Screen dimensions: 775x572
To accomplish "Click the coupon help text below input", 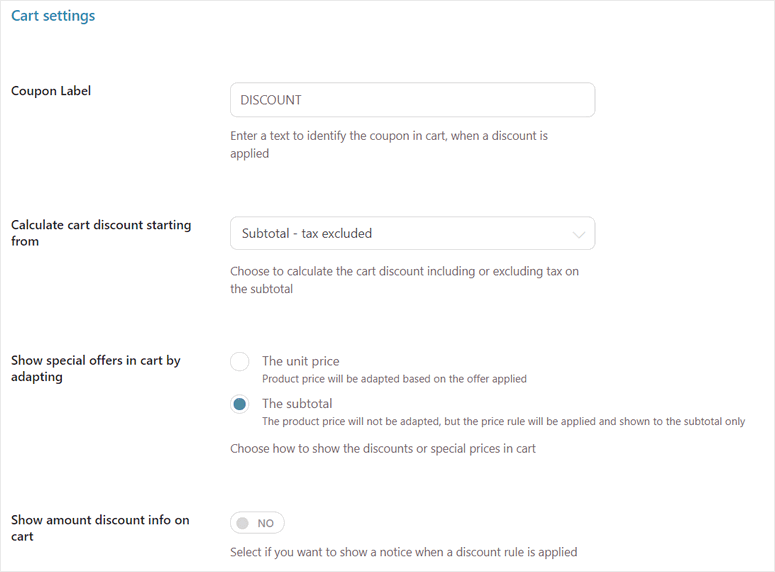I will pos(388,144).
